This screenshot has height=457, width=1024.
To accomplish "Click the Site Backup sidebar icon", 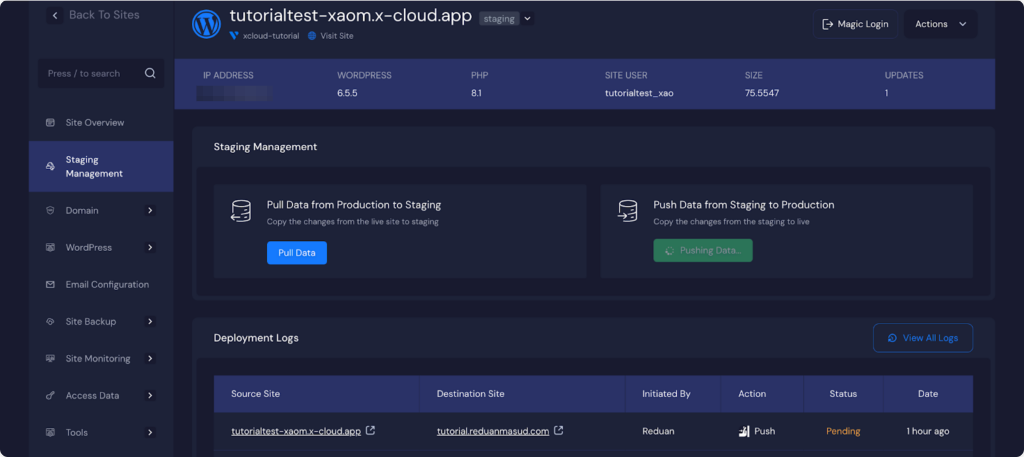I will coord(50,322).
